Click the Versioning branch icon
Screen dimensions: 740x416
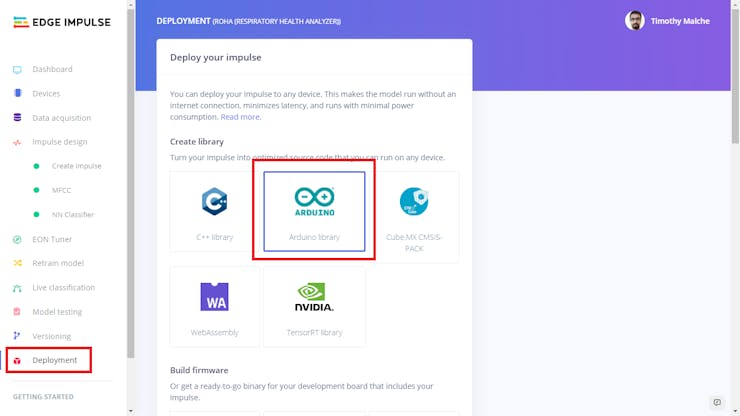click(x=17, y=336)
